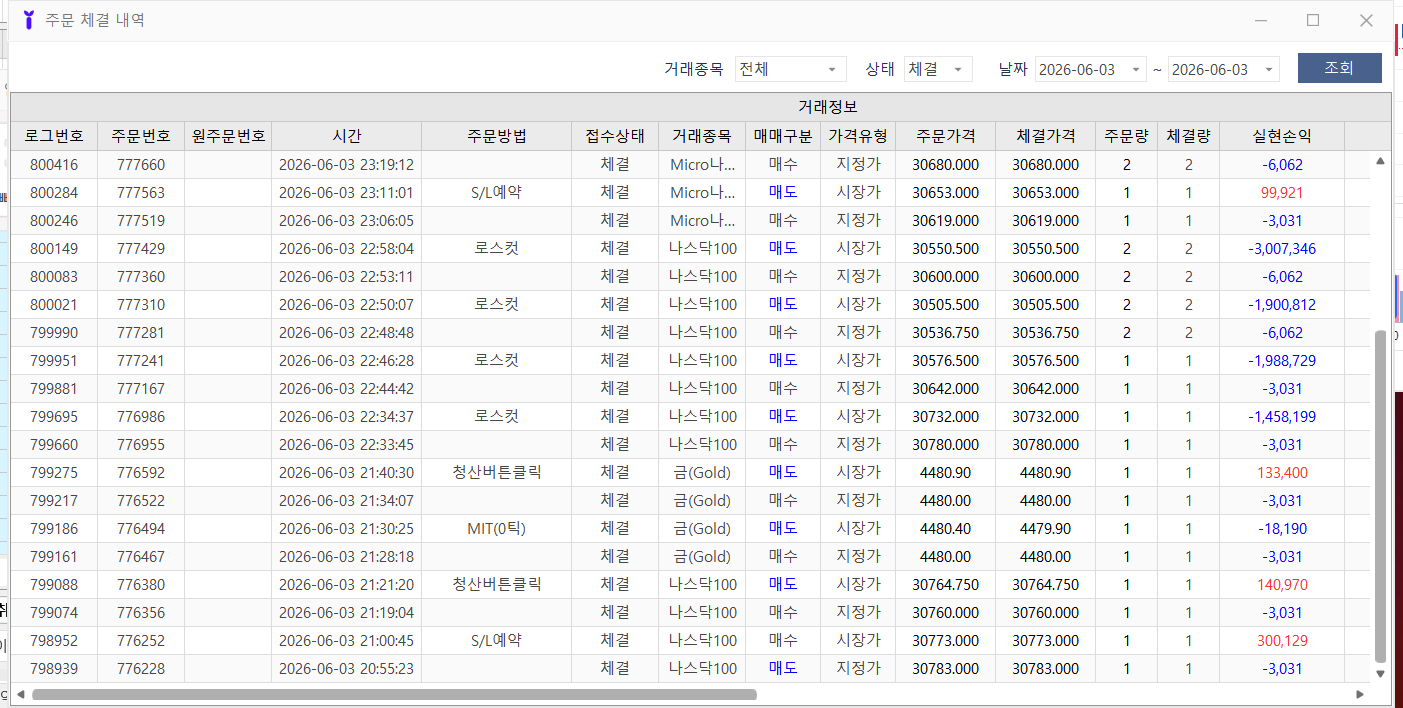This screenshot has width=1403, height=708.
Task: Select order number 776467 cell
Action: pos(141,557)
